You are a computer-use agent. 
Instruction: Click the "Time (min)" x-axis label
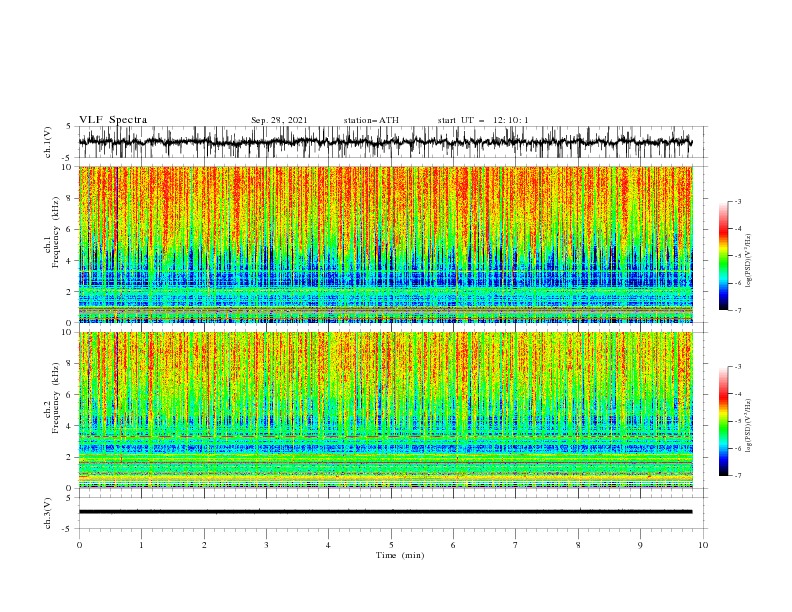[x=400, y=555]
